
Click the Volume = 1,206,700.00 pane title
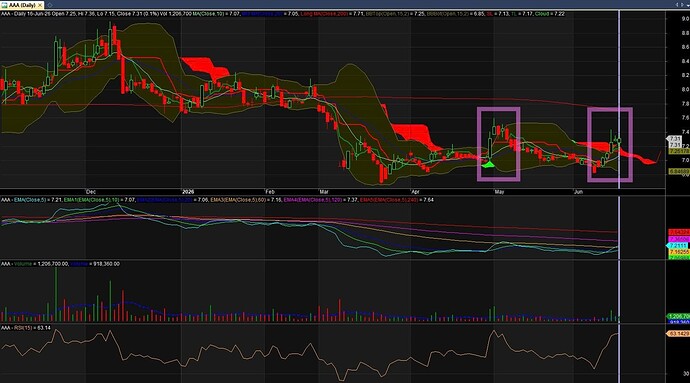coord(41,264)
